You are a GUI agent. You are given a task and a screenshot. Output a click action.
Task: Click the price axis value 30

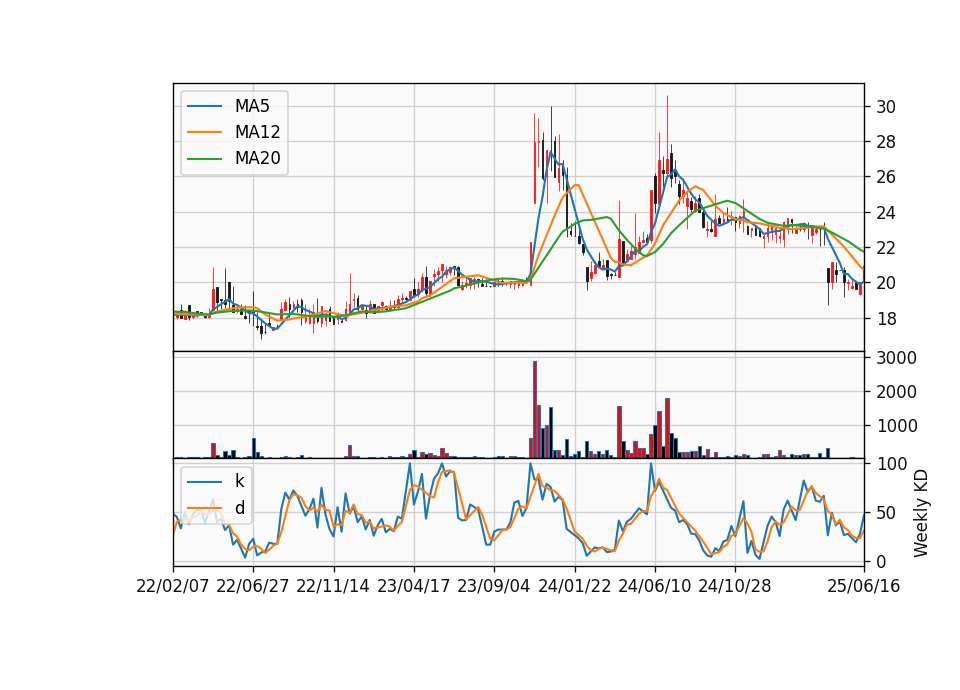(886, 107)
